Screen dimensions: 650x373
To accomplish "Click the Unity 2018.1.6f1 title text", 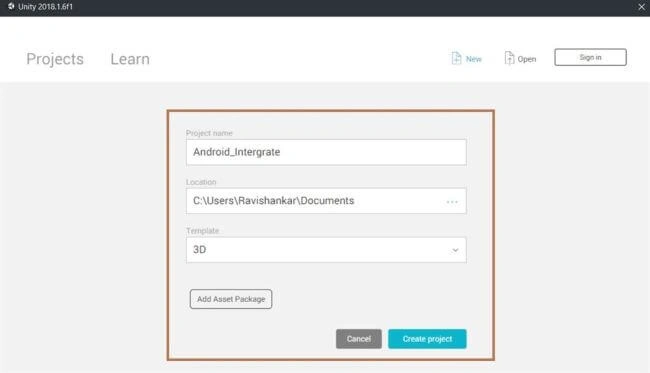I will pos(45,7).
